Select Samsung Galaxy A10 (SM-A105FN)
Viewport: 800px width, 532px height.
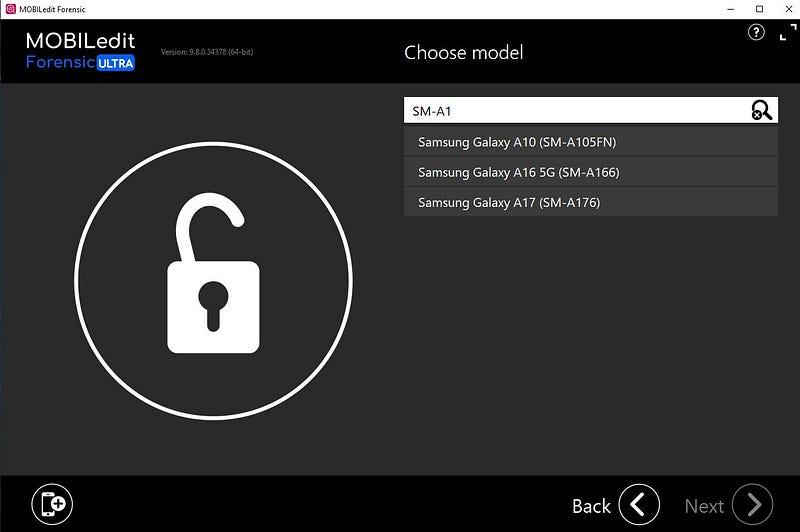(591, 142)
